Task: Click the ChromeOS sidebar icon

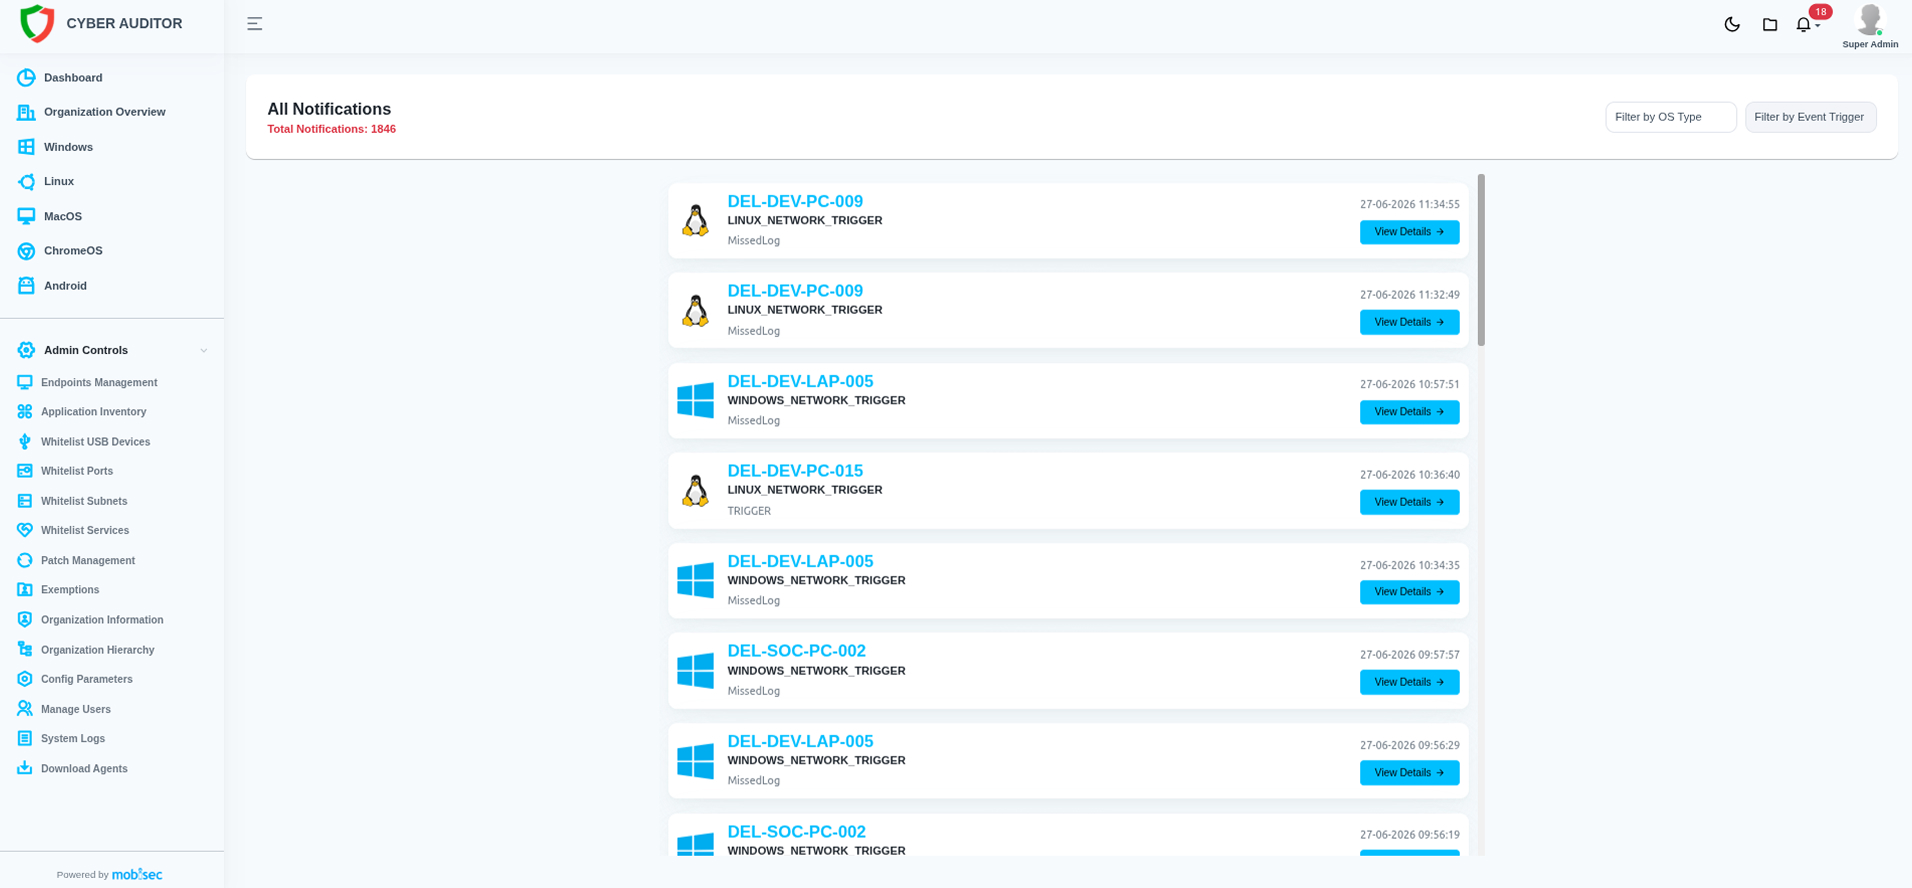Action: point(26,251)
